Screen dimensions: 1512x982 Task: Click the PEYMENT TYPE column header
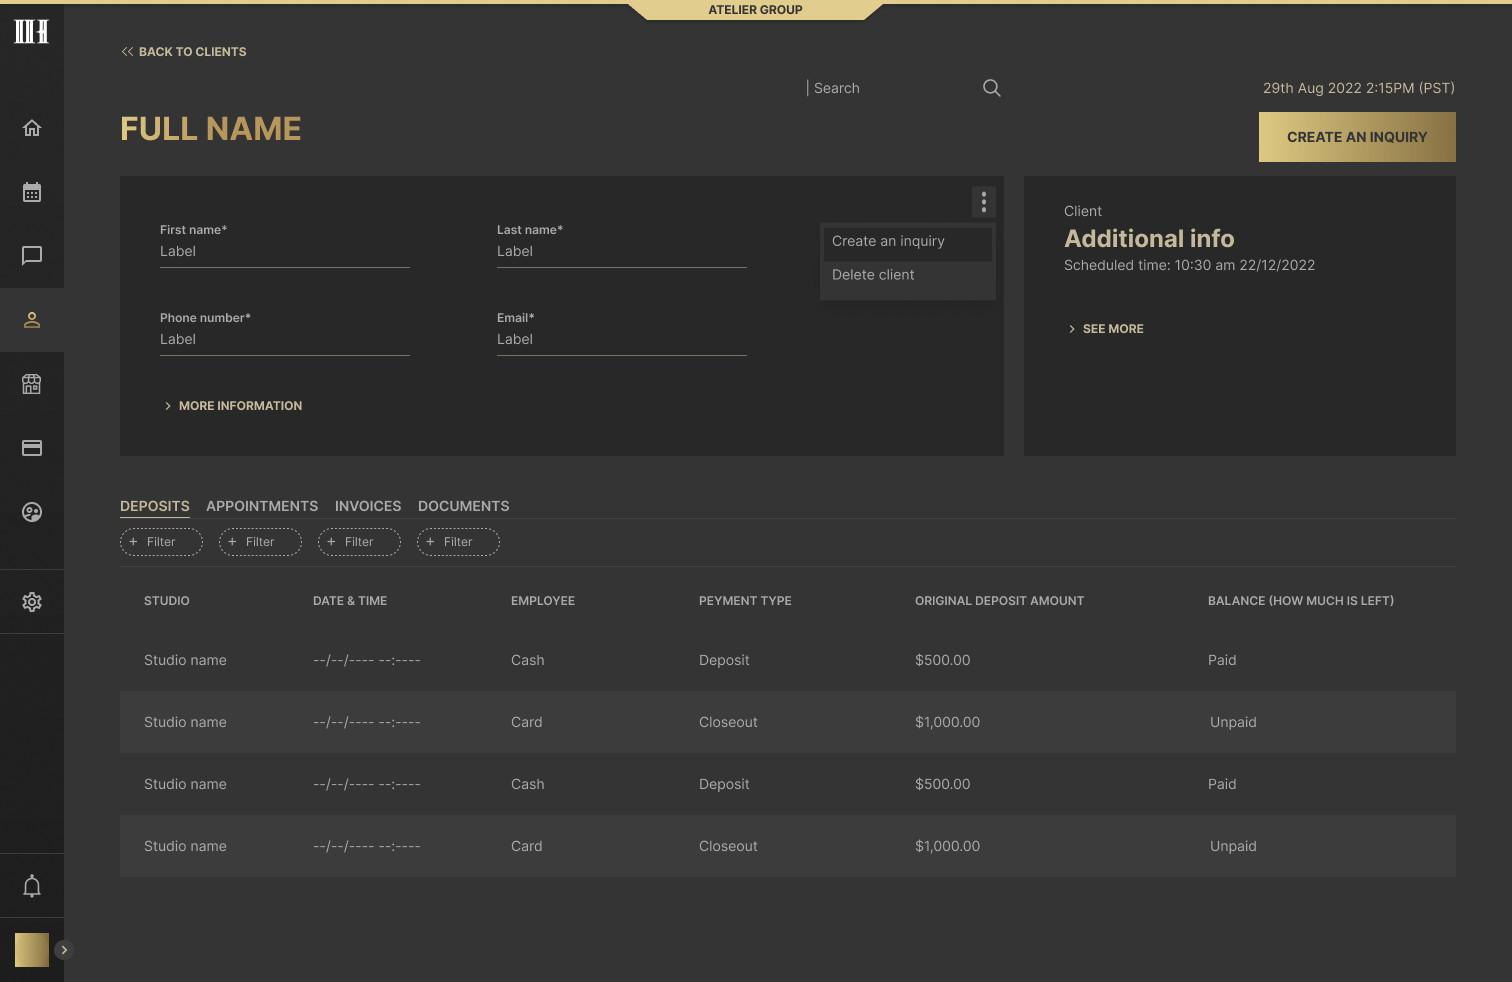pyautogui.click(x=745, y=601)
